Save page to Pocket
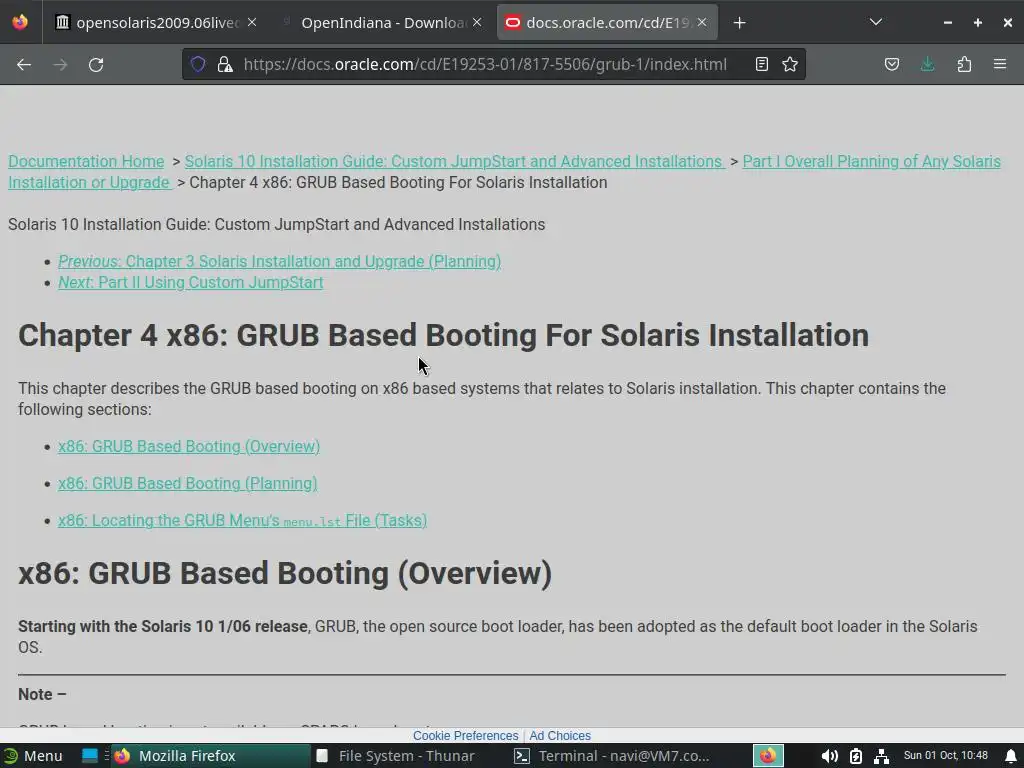Image resolution: width=1024 pixels, height=768 pixels. 892,64
